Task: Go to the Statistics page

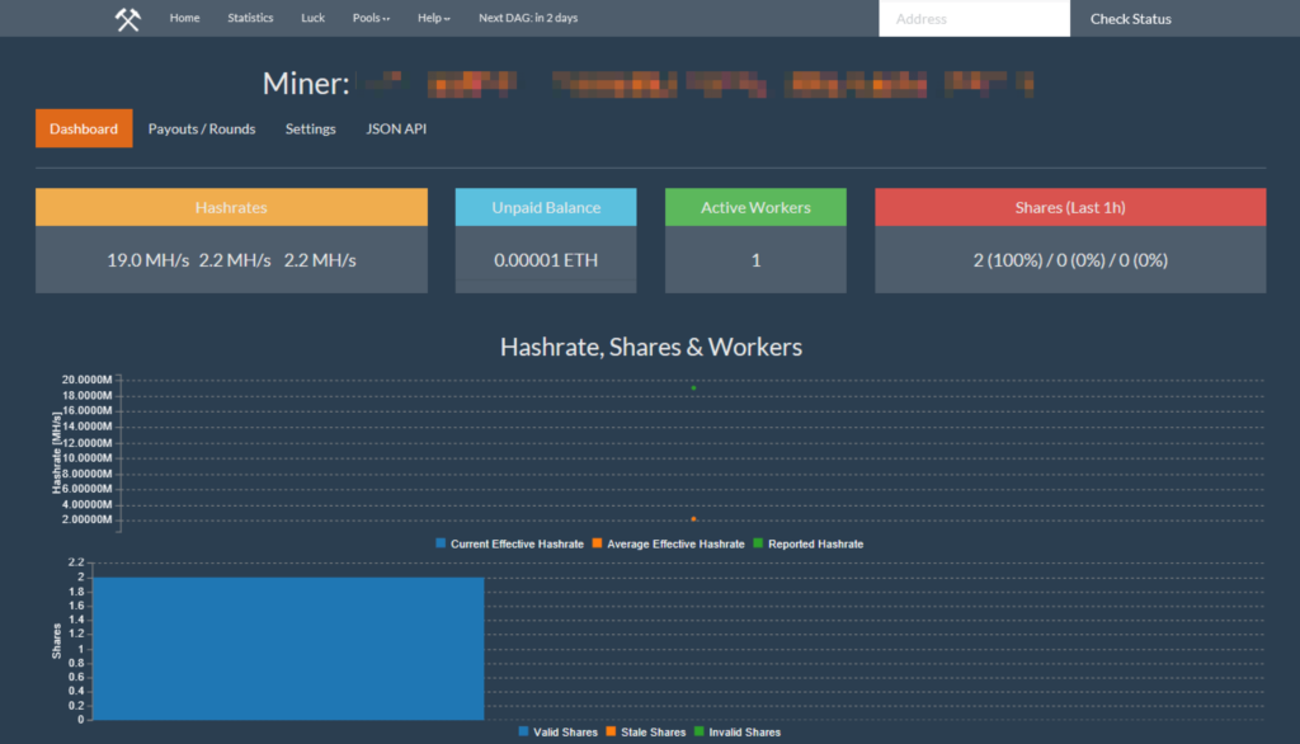Action: [250, 18]
